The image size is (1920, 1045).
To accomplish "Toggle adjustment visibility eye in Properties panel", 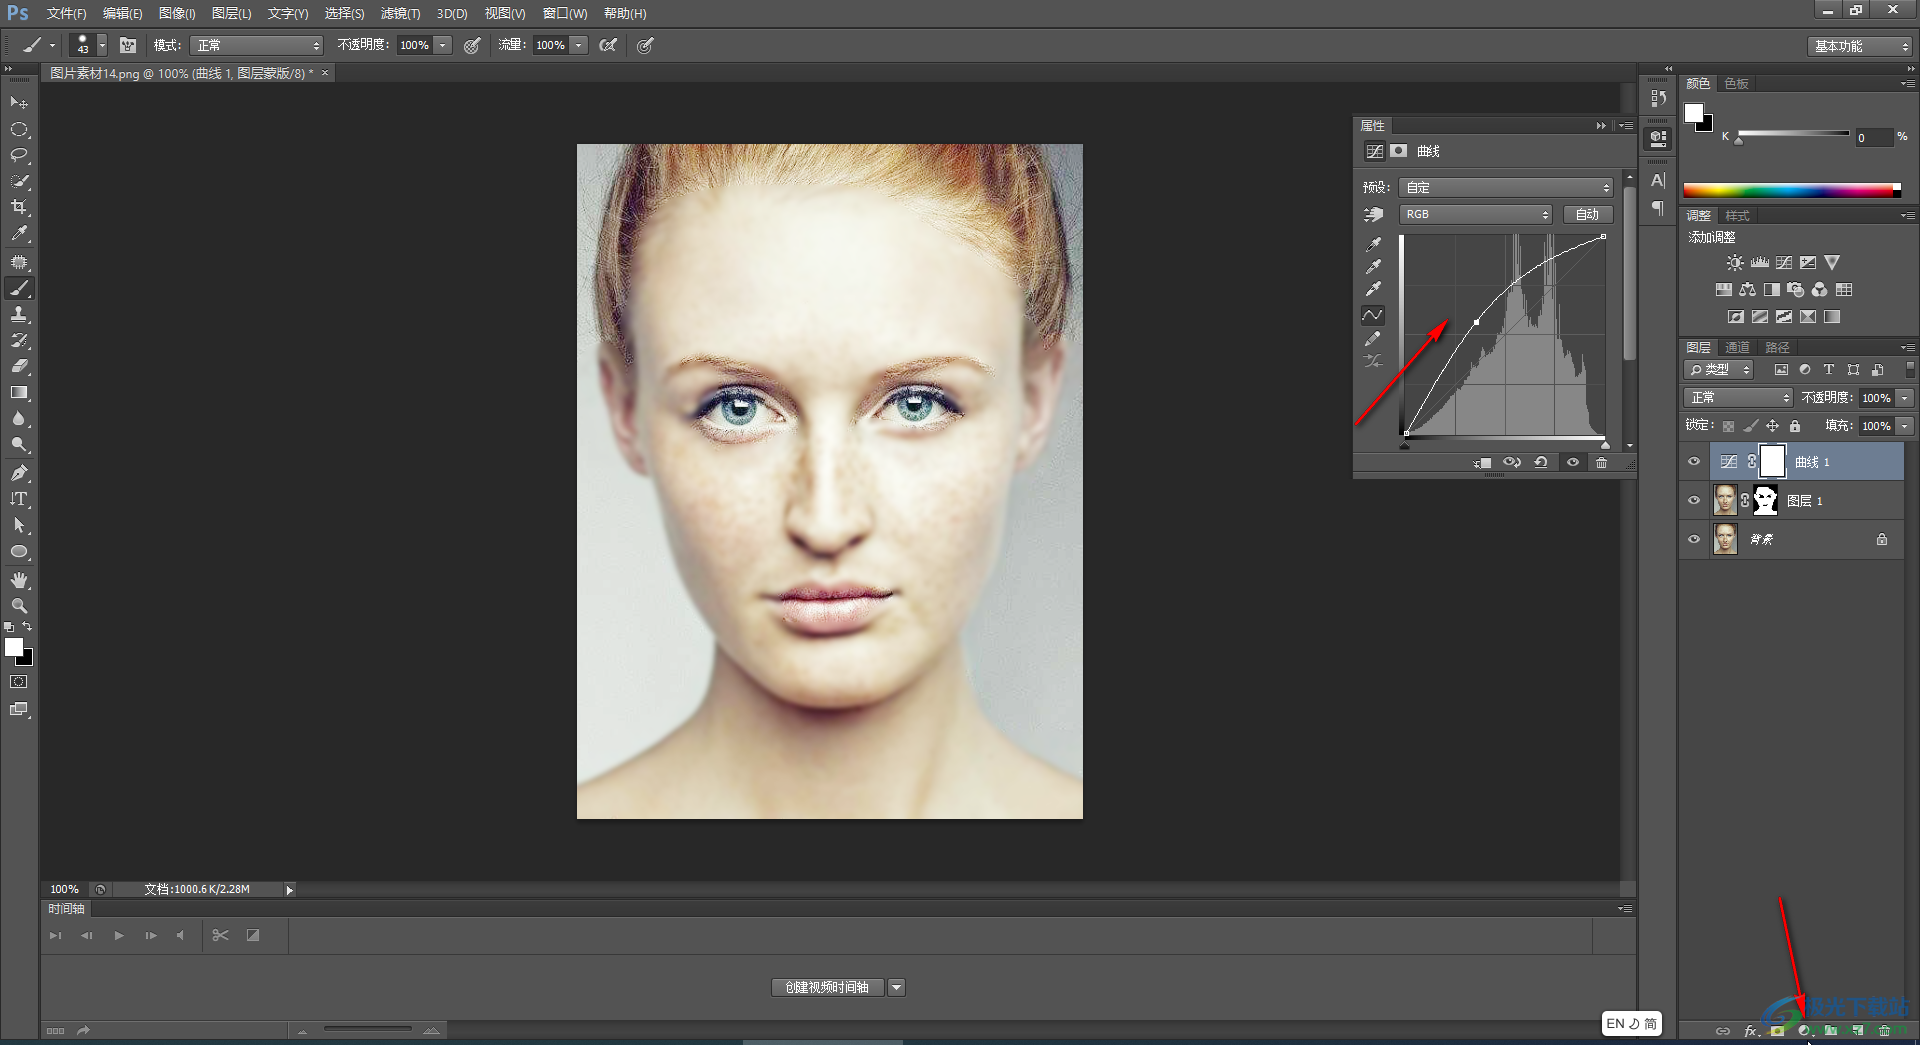I will tap(1572, 462).
